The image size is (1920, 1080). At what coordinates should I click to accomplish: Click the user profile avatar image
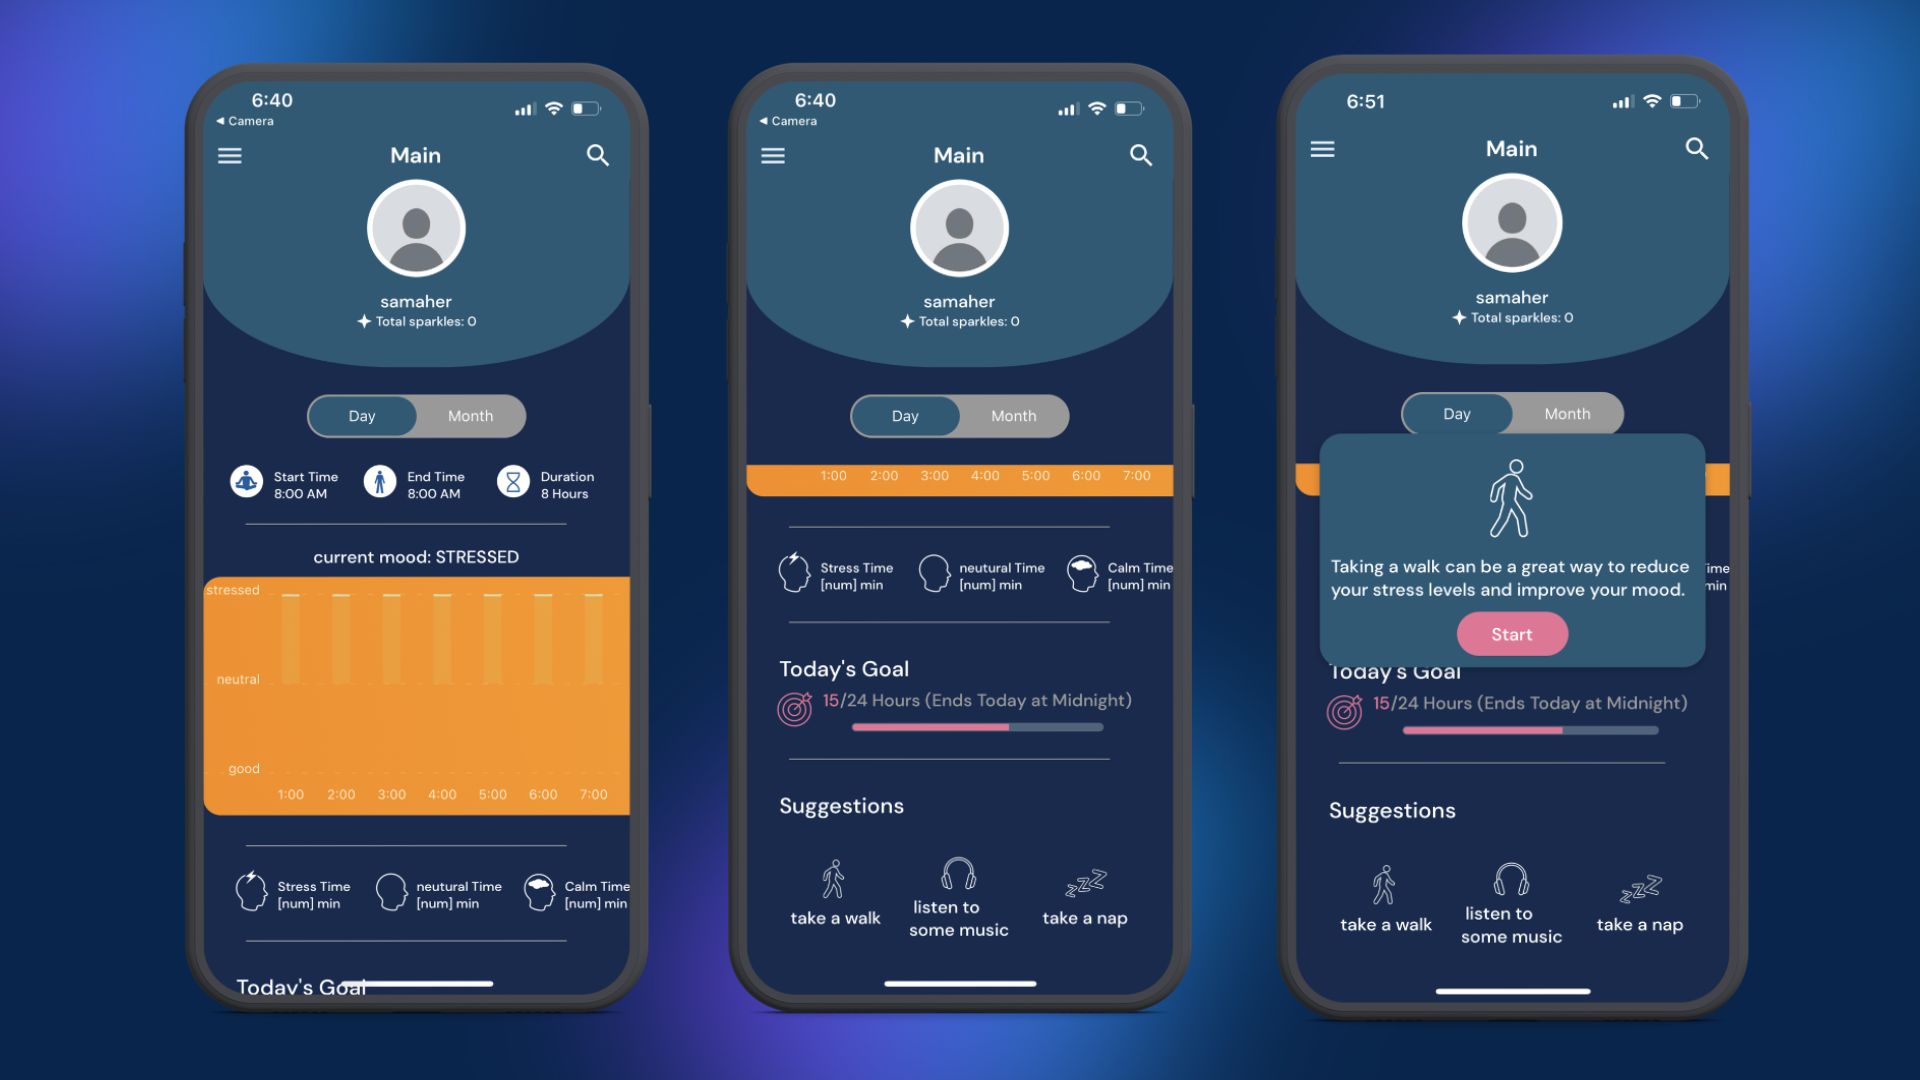point(414,227)
